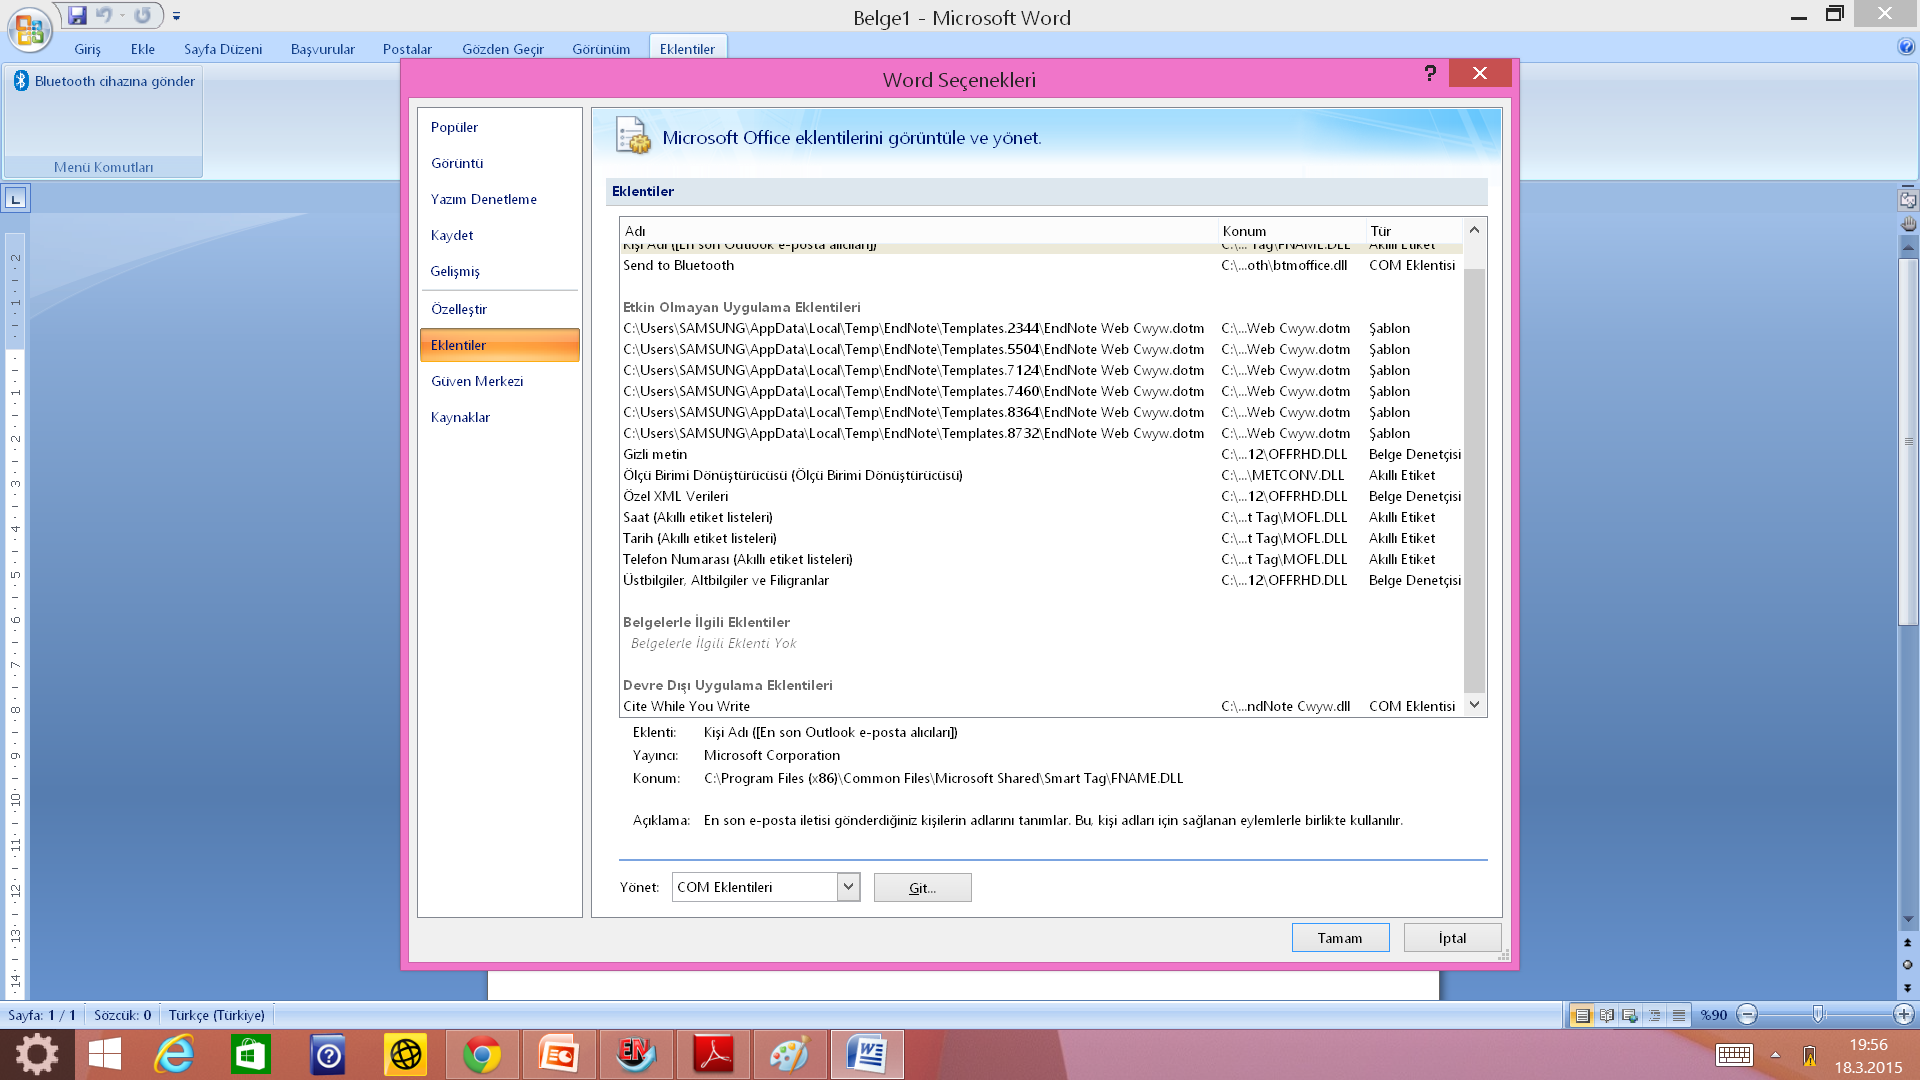
Task: Click battery warning tray icon
Action: click(1809, 1055)
